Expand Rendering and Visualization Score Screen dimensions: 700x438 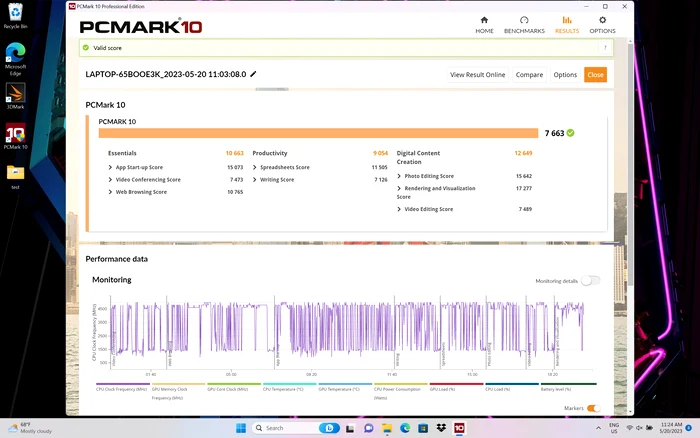coord(399,188)
